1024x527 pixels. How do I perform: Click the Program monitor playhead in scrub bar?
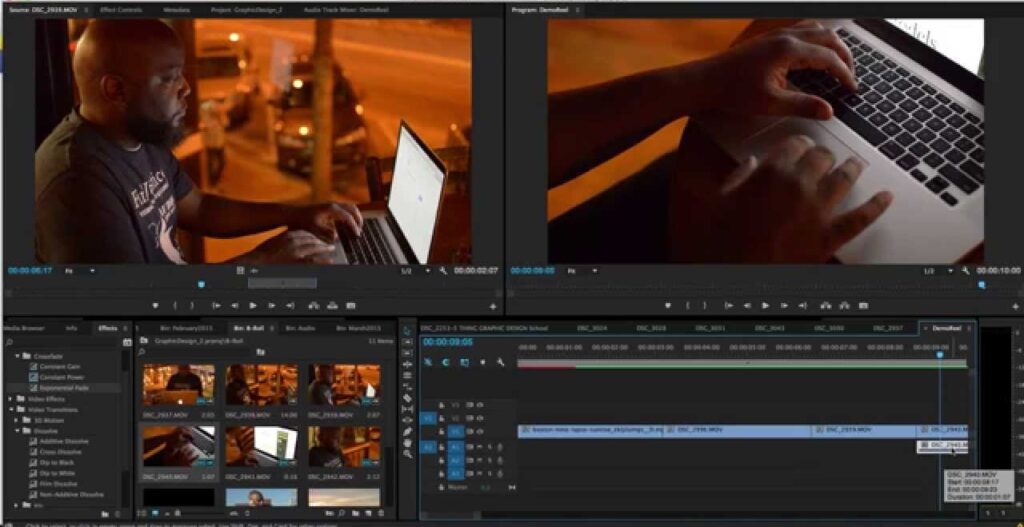point(982,285)
